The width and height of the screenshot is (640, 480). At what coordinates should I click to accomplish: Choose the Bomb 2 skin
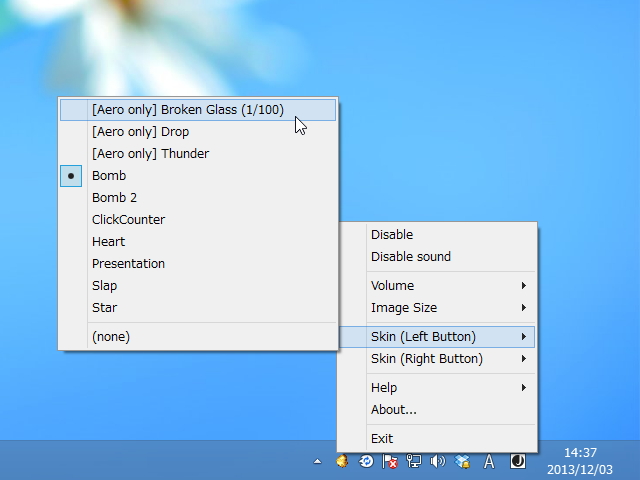[198, 198]
